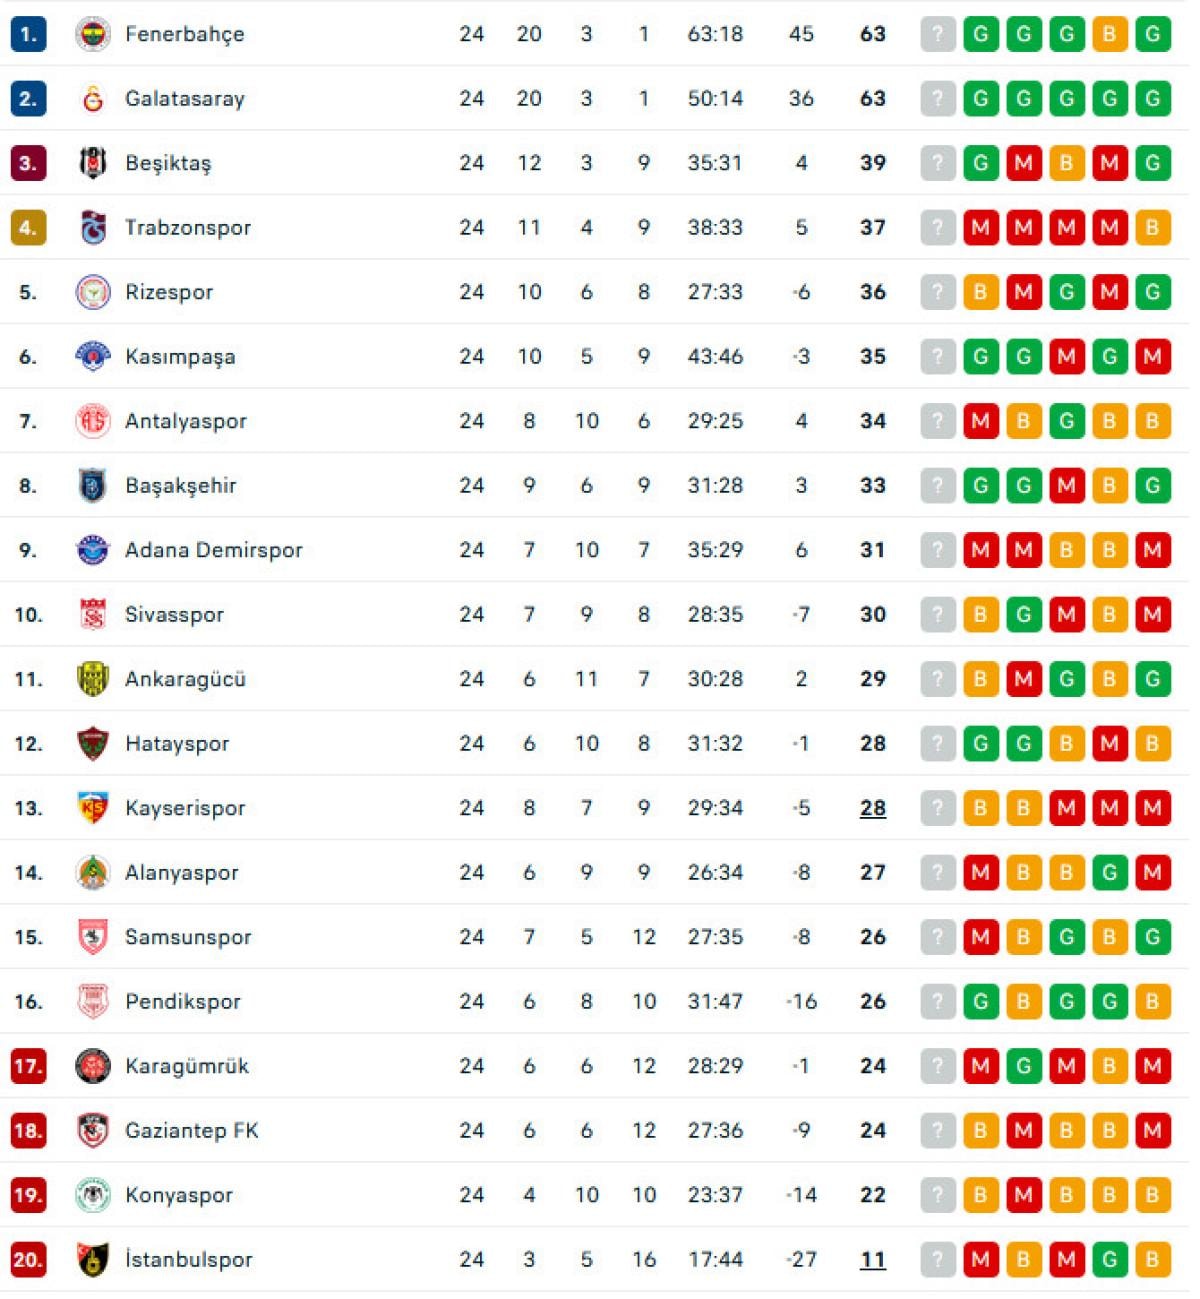Click the İstanbulspor team crest

pos(93,1260)
